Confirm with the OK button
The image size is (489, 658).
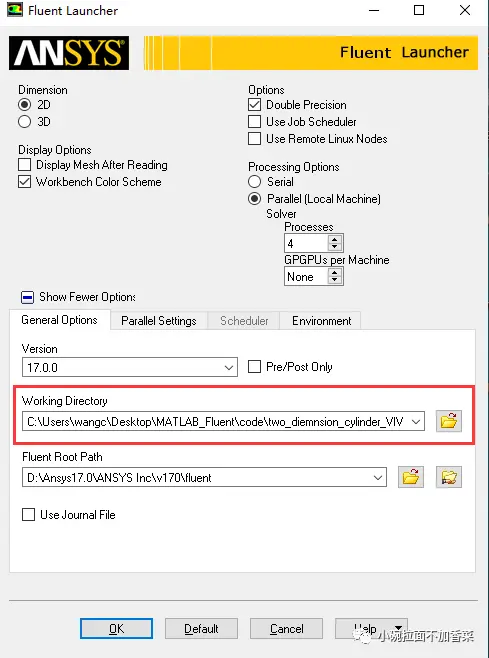(x=116, y=629)
